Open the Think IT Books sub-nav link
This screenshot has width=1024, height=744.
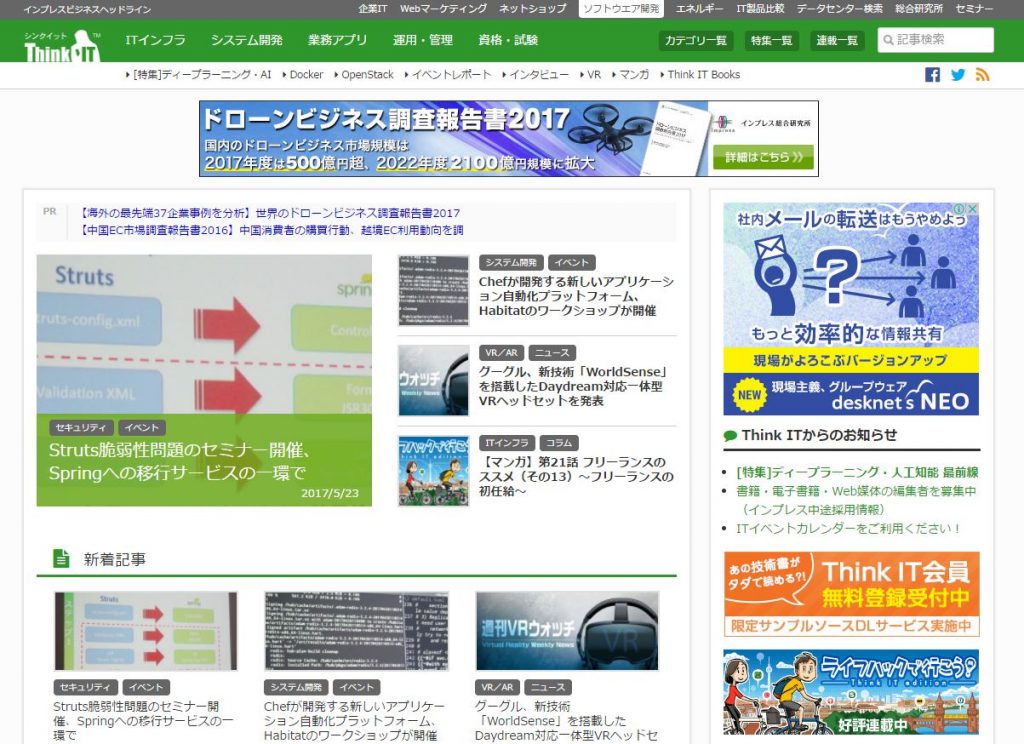tap(703, 74)
